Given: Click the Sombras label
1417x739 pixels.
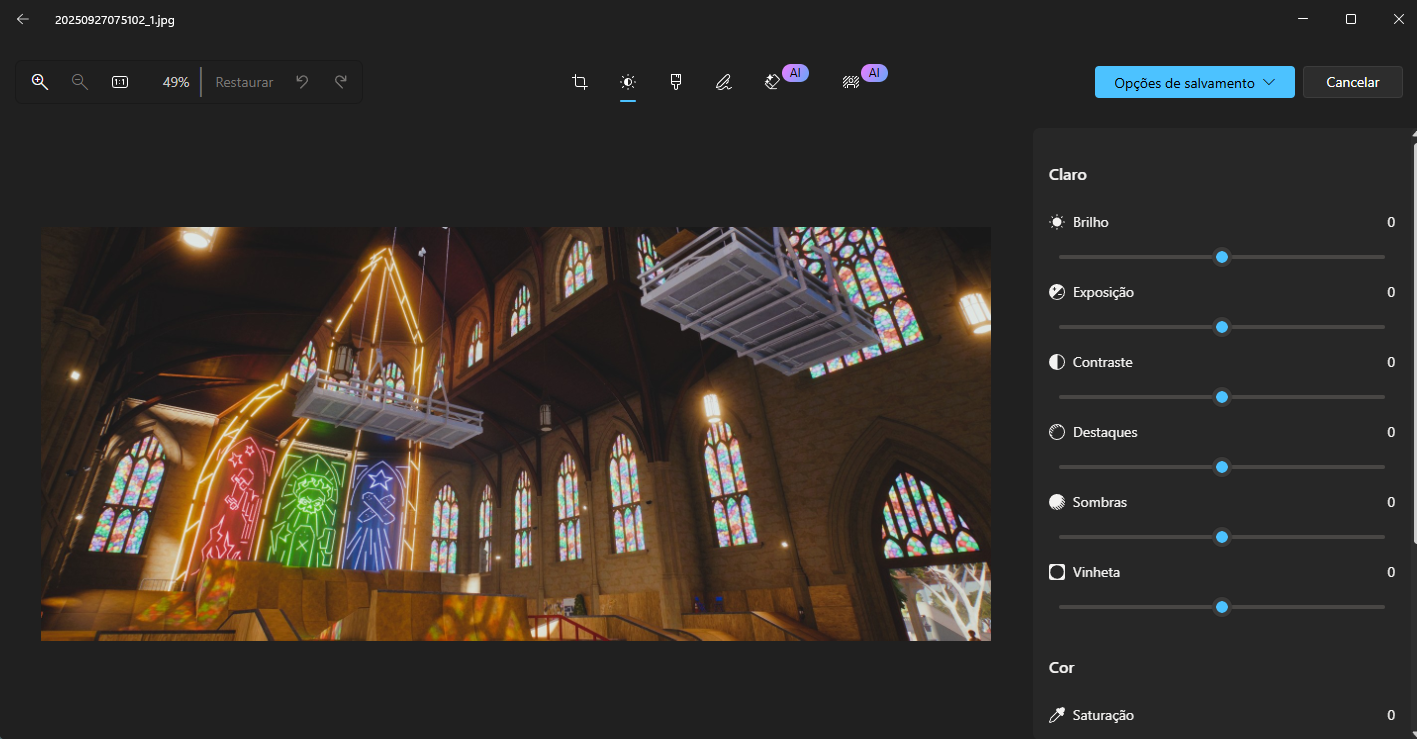Looking at the screenshot, I should pyautogui.click(x=1100, y=502).
